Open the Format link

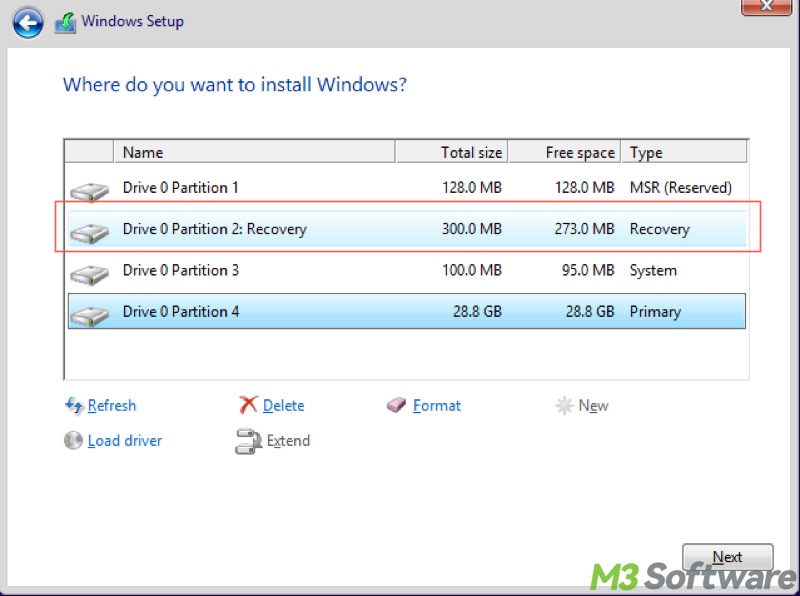437,406
